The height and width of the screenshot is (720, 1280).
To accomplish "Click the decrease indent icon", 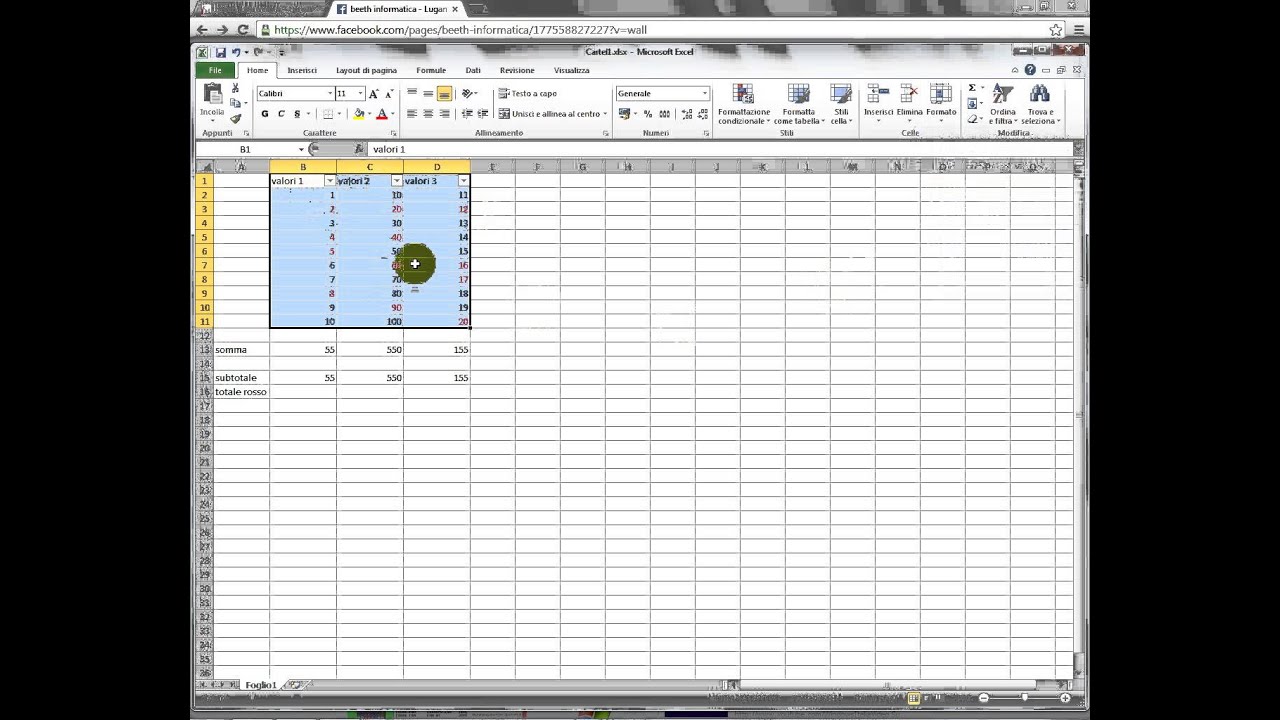I will (467, 114).
